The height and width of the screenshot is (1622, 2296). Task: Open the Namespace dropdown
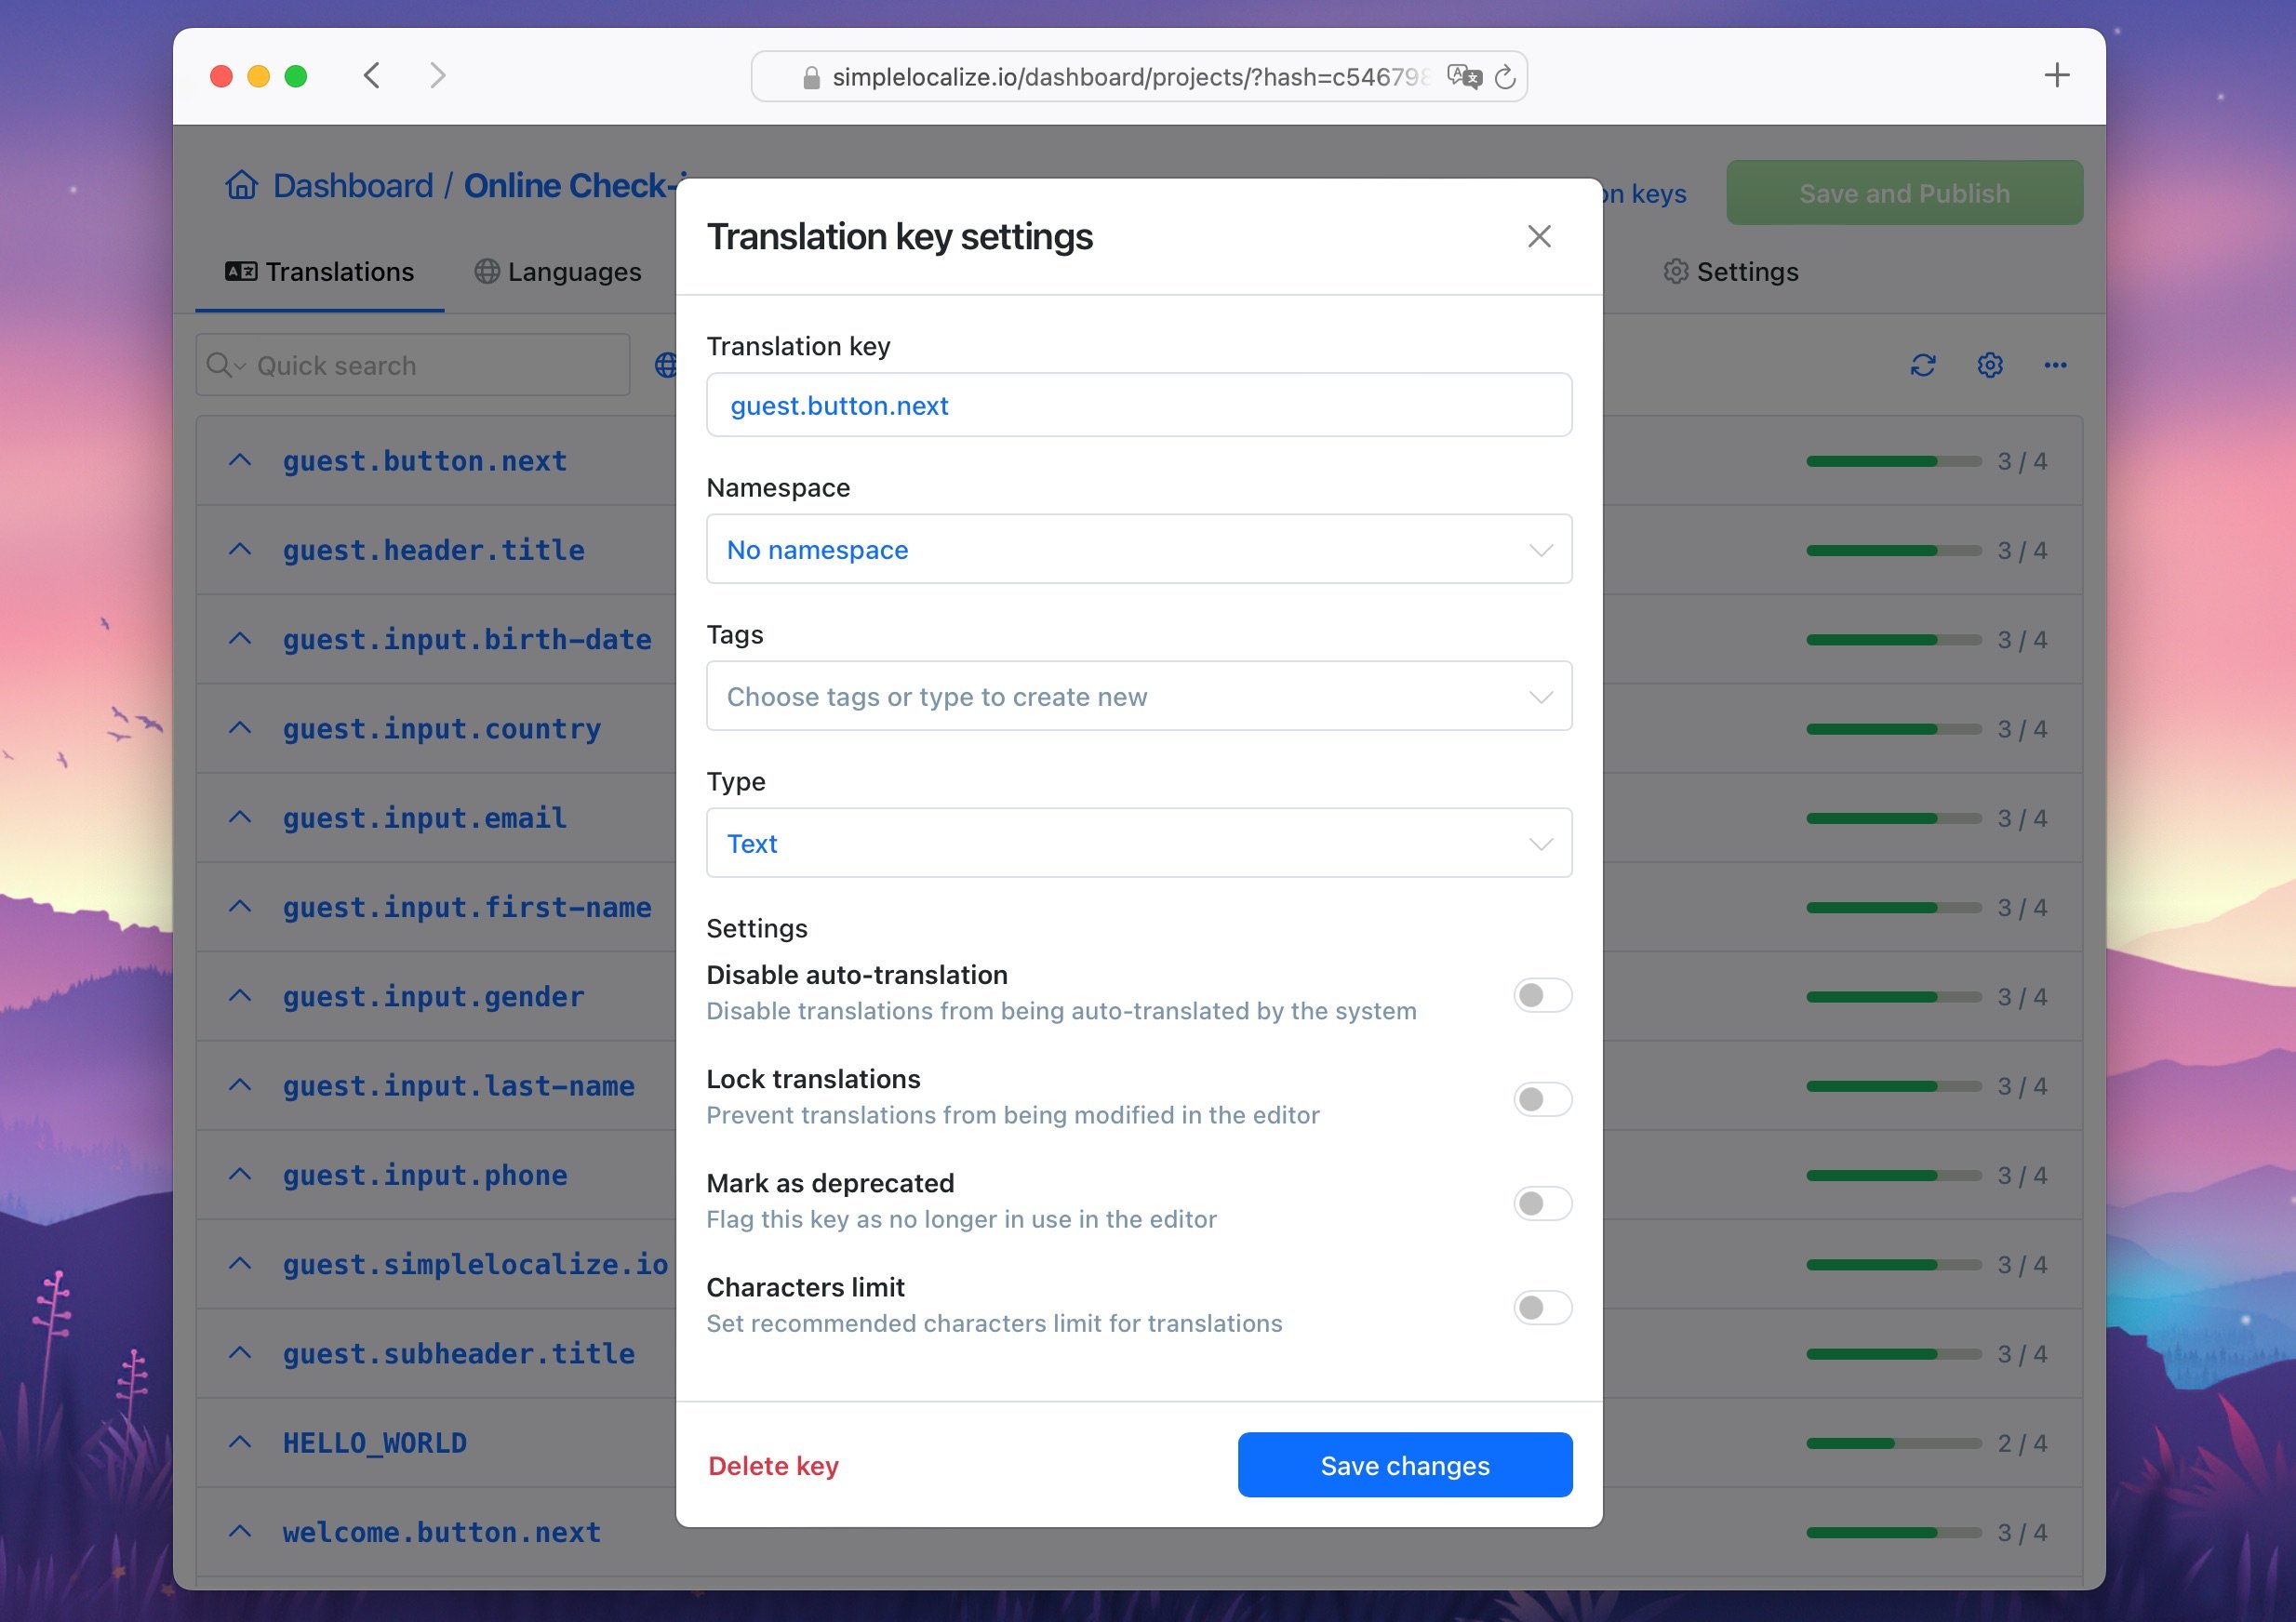click(x=1138, y=549)
